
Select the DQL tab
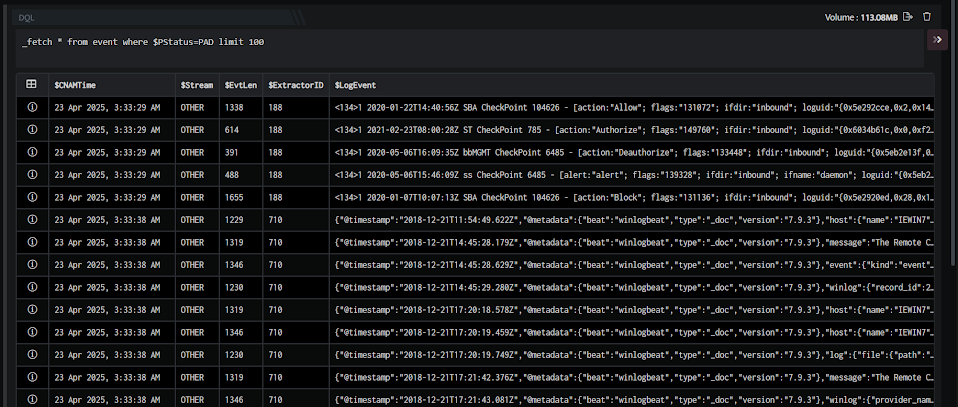click(x=27, y=18)
